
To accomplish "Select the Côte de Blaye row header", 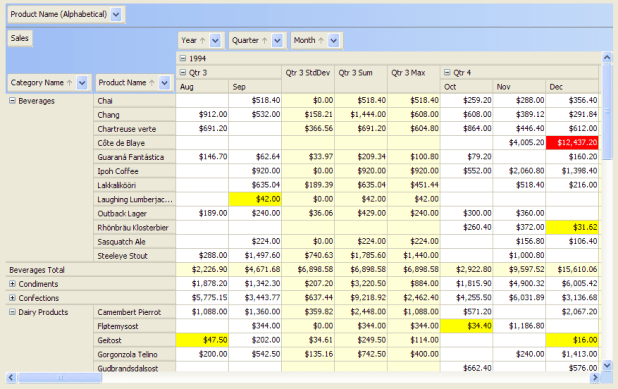I will click(135, 143).
